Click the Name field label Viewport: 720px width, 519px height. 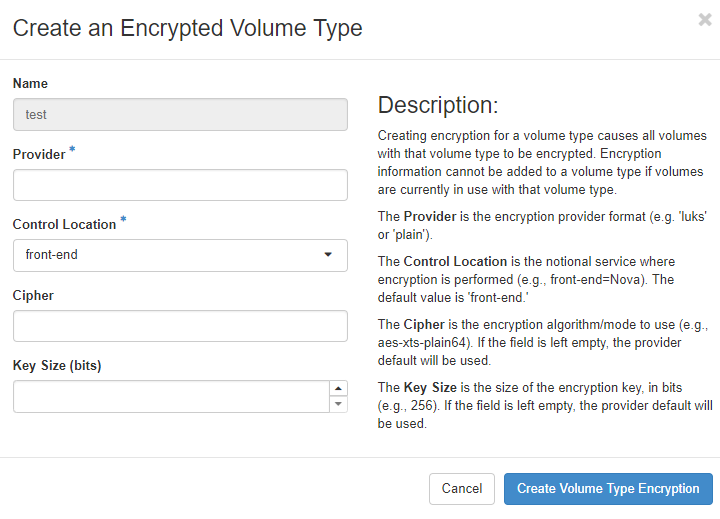coord(30,84)
